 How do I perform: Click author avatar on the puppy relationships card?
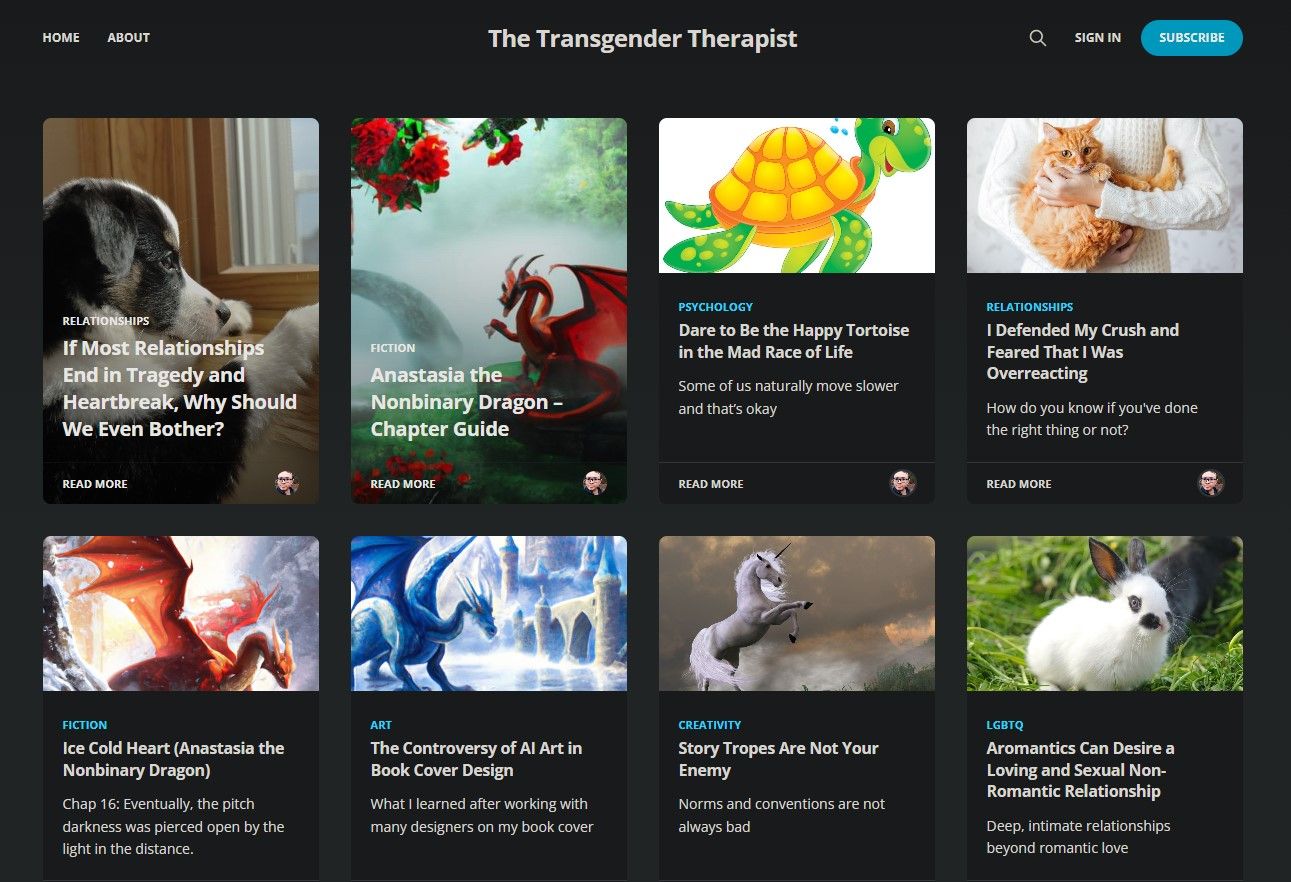click(x=287, y=483)
